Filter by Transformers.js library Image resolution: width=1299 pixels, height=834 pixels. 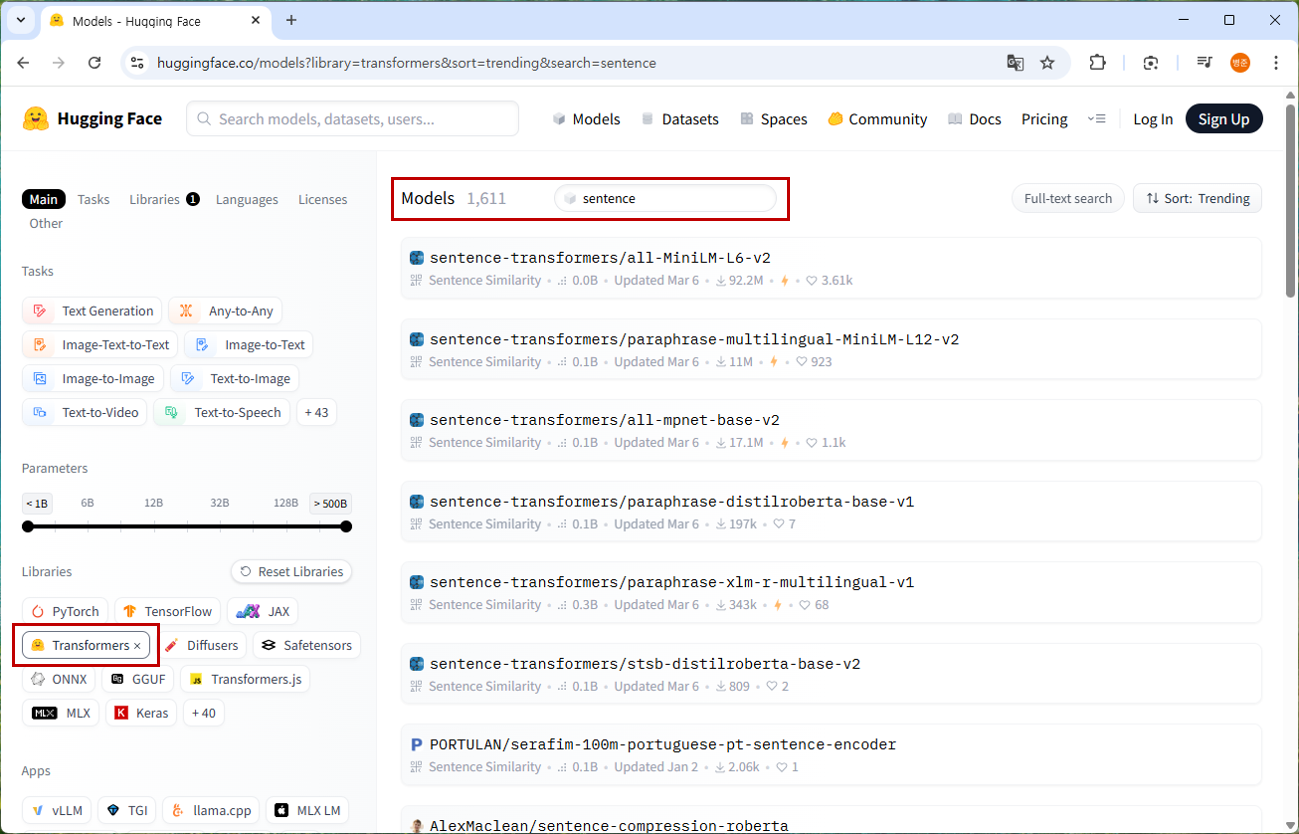(x=245, y=679)
